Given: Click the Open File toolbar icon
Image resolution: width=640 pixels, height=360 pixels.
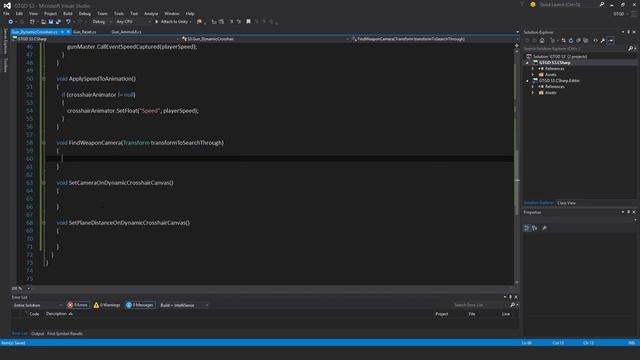Looking at the screenshot, I should point(43,22).
